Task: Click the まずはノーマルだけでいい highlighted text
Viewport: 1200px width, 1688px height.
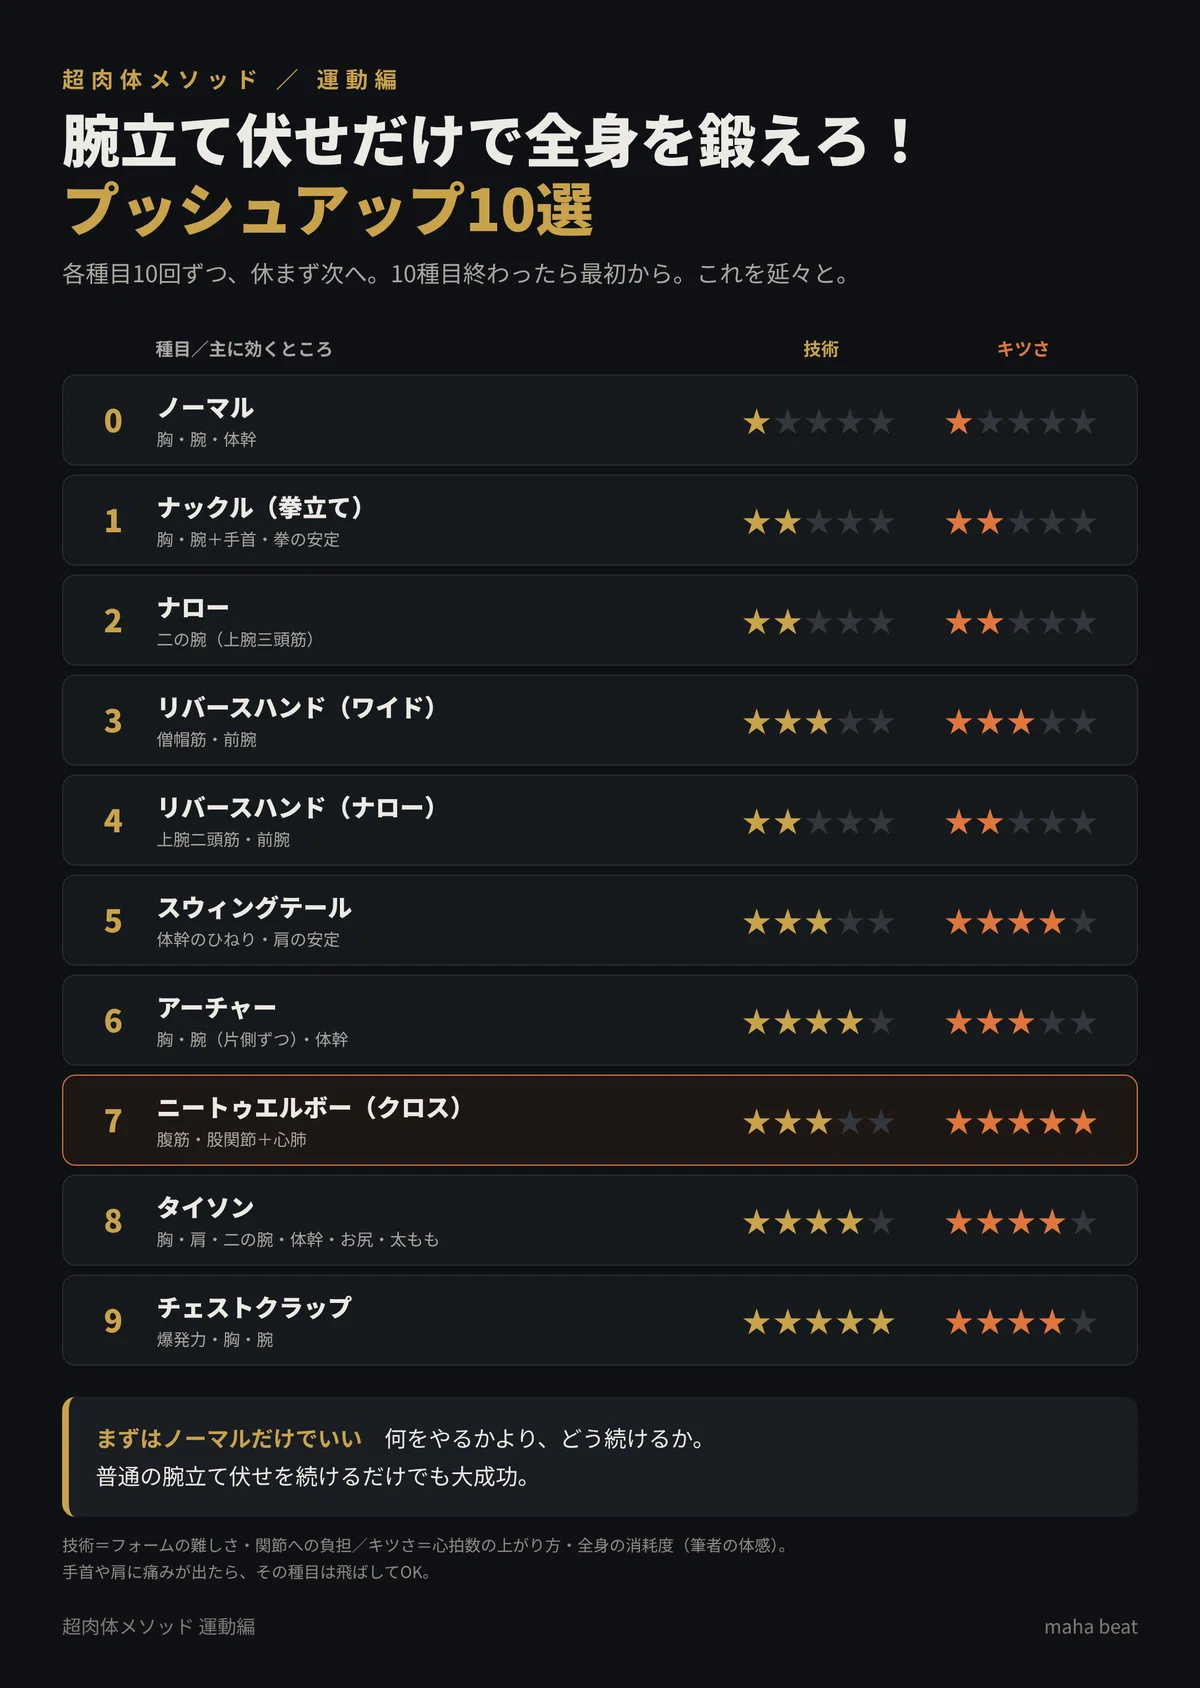Action: pyautogui.click(x=229, y=1438)
